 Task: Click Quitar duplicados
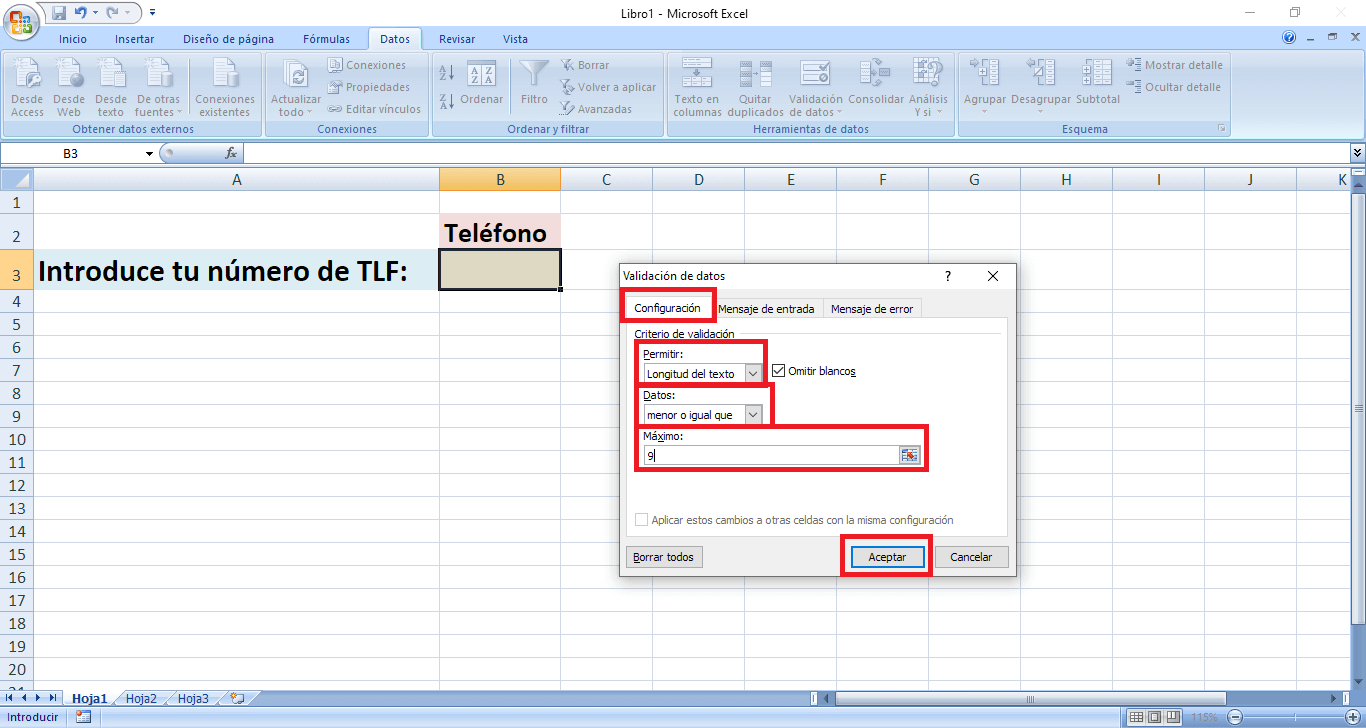[755, 88]
